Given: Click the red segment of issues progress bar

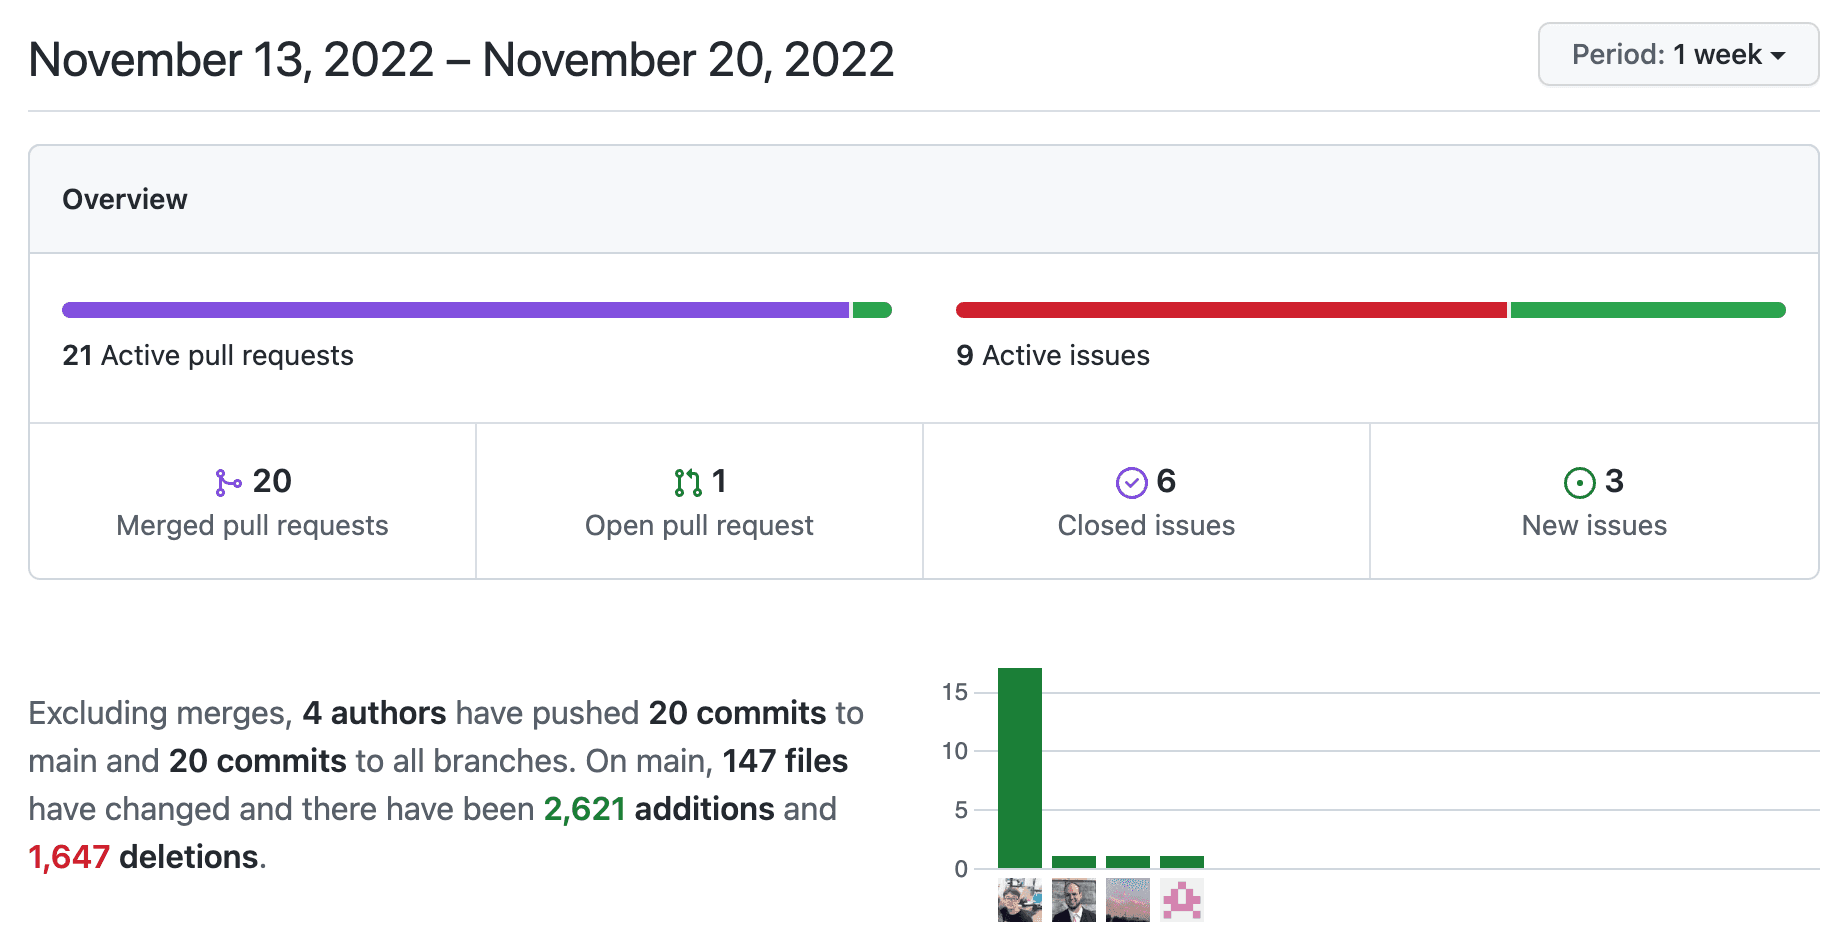Looking at the screenshot, I should (1230, 310).
